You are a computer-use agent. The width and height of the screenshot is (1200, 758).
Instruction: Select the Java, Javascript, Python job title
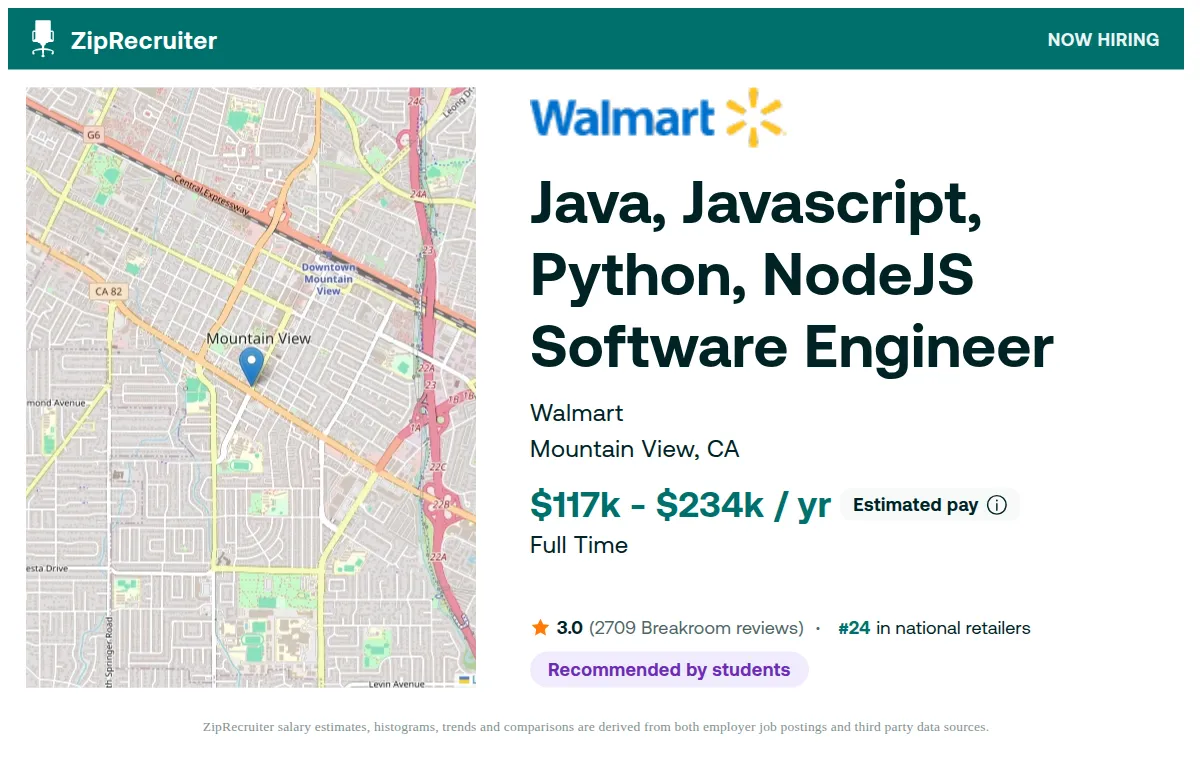coord(791,275)
